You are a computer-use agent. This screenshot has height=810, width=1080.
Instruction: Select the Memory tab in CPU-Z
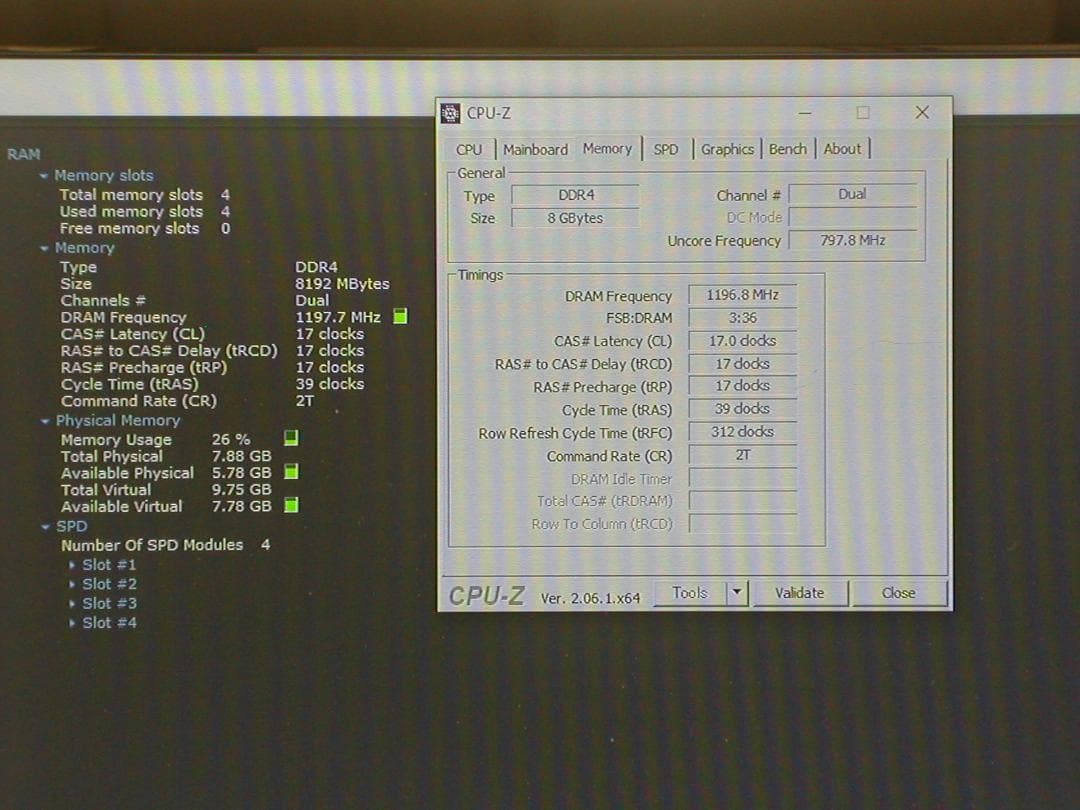[x=607, y=148]
